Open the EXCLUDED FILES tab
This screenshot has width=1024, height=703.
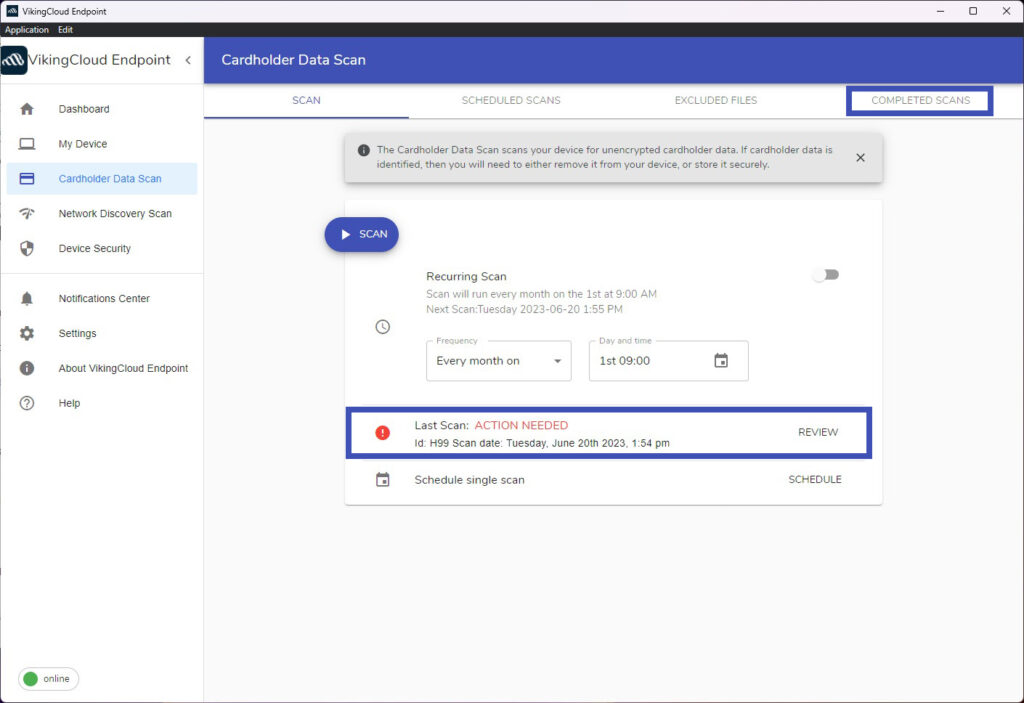[715, 100]
